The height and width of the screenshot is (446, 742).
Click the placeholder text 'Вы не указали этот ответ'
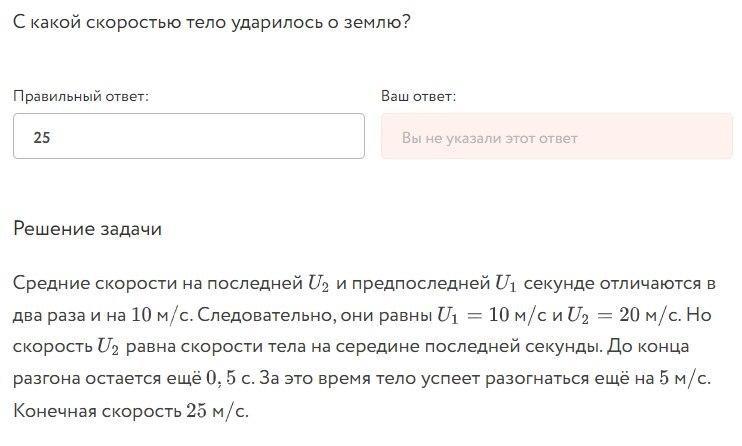pos(489,138)
